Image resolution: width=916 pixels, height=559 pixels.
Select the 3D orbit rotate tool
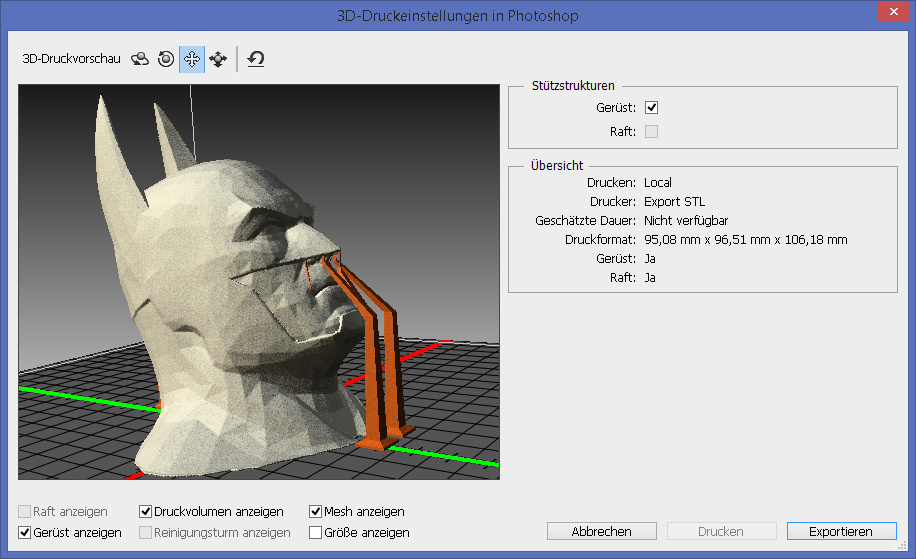click(141, 59)
